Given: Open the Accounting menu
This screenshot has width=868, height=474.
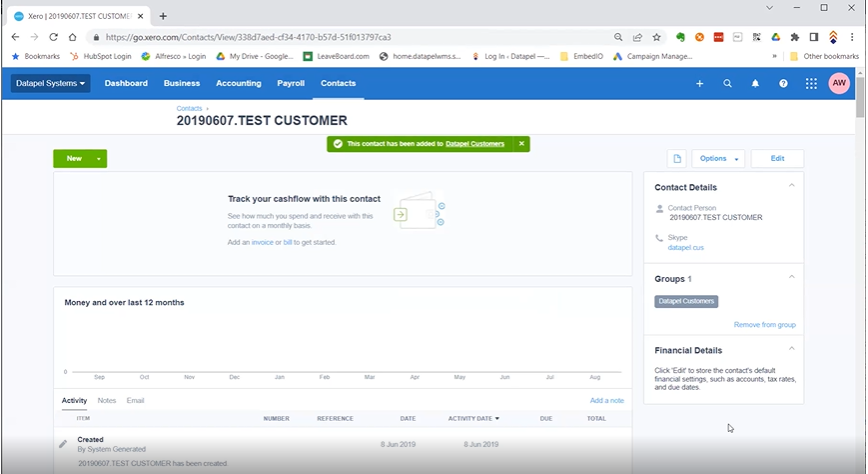Looking at the screenshot, I should click(239, 84).
